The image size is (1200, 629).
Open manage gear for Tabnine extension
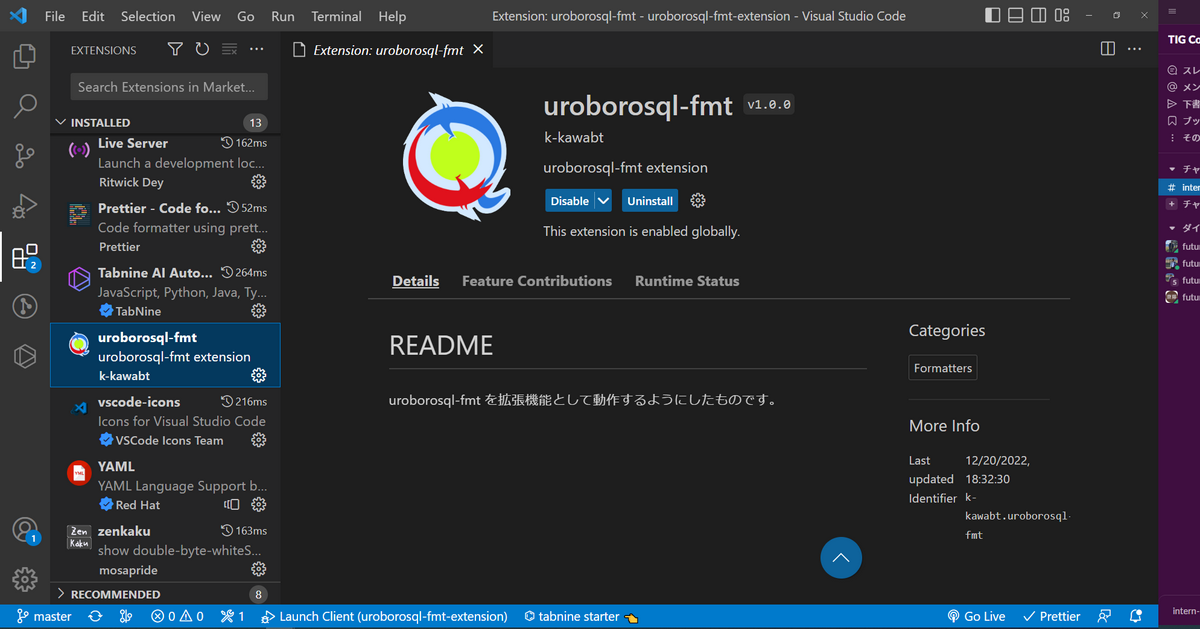click(258, 311)
